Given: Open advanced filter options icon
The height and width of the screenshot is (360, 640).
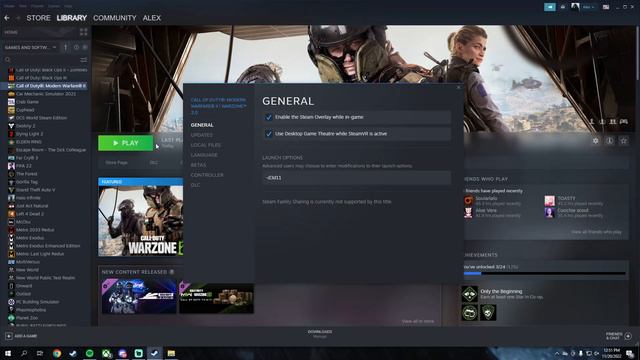Looking at the screenshot, I should click(x=84, y=60).
